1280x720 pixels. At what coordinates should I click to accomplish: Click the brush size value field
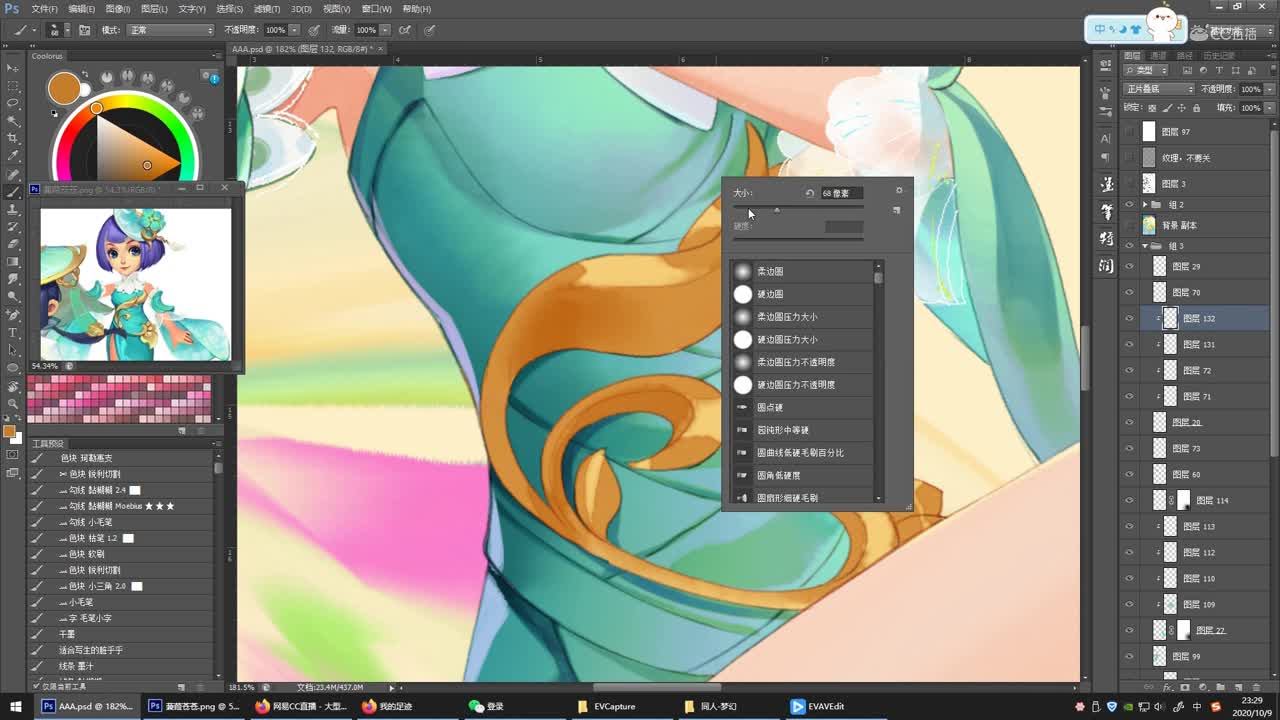coord(841,193)
